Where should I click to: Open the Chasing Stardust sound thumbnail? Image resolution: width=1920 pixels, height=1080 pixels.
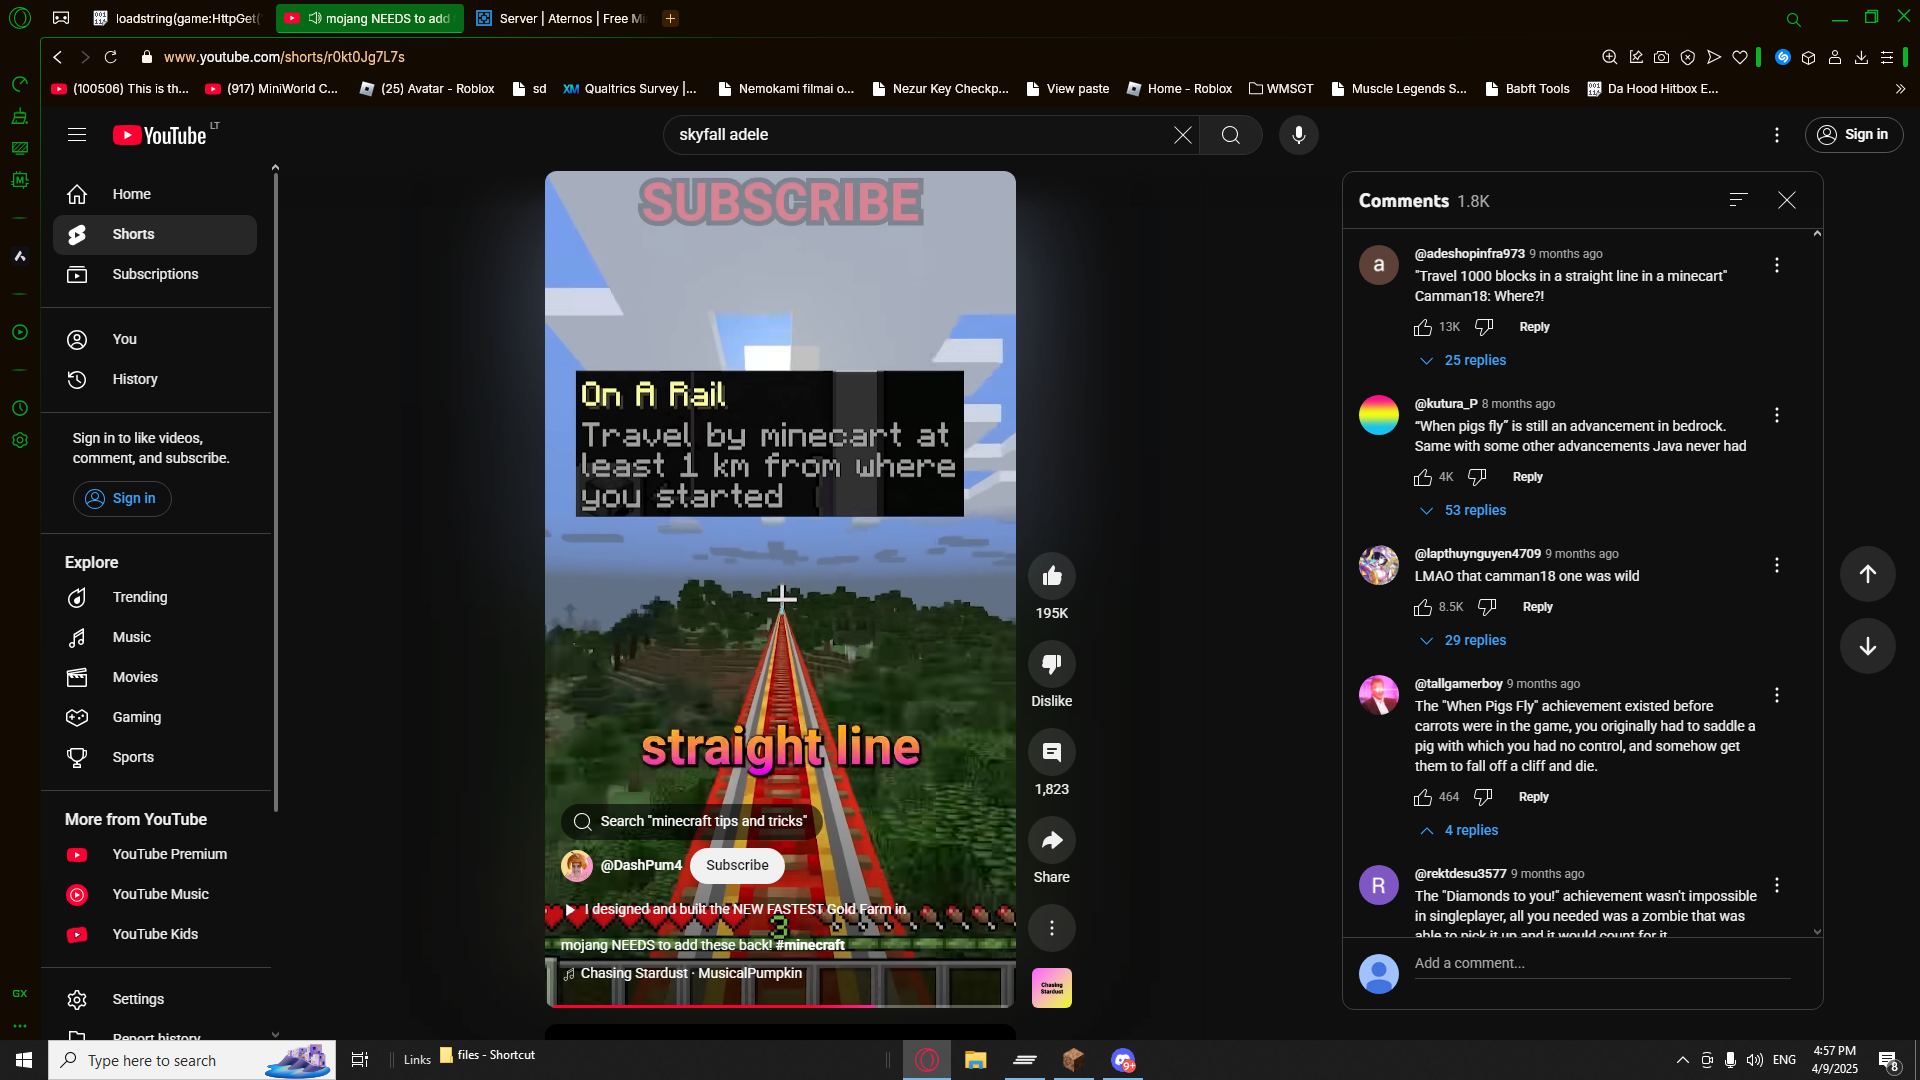click(x=1052, y=988)
